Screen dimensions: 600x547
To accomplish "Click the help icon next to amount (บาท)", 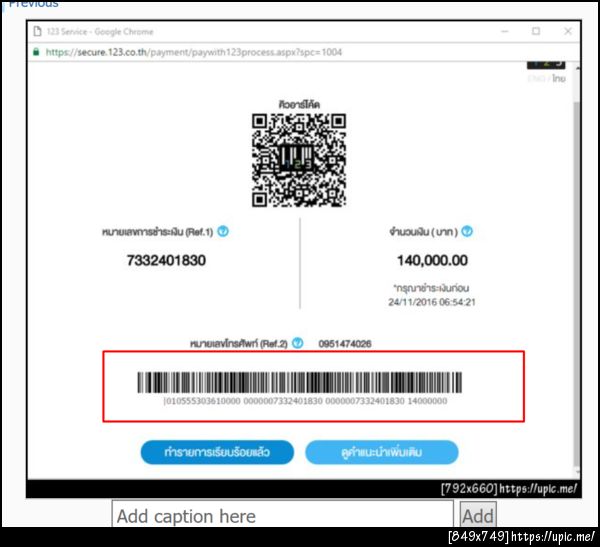I will [x=467, y=231].
